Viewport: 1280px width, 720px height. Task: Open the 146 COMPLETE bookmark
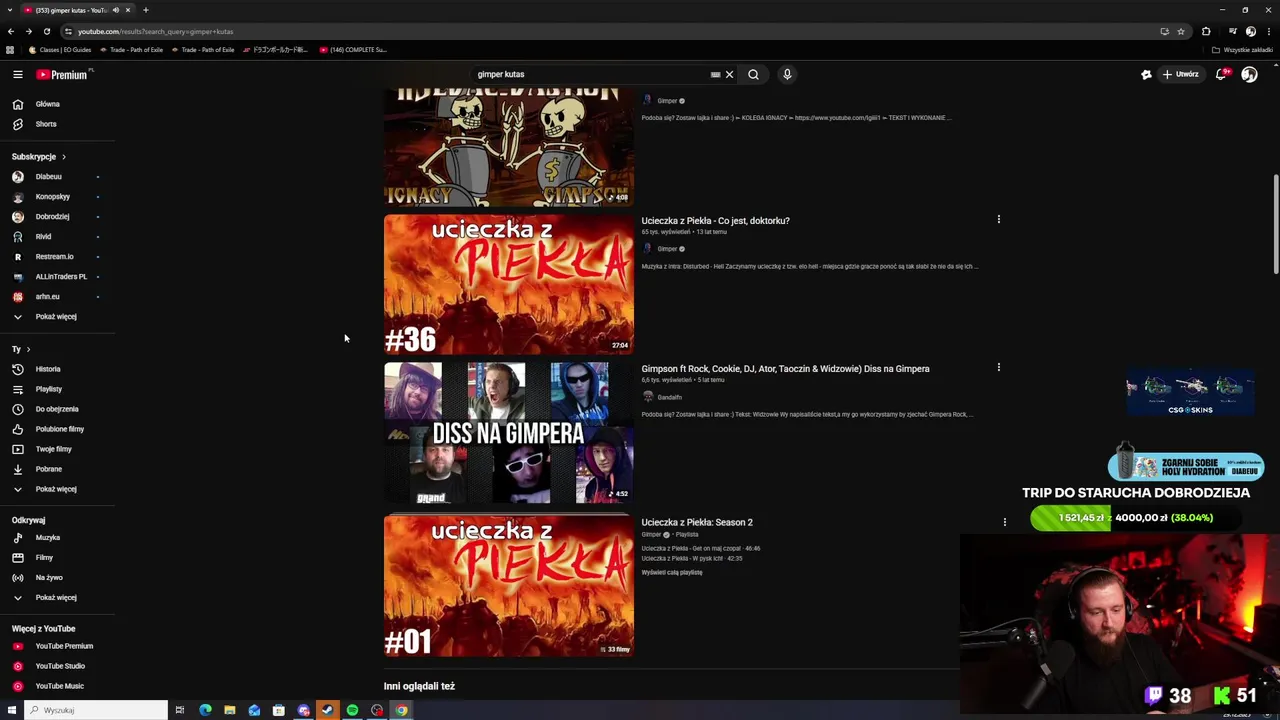[353, 50]
